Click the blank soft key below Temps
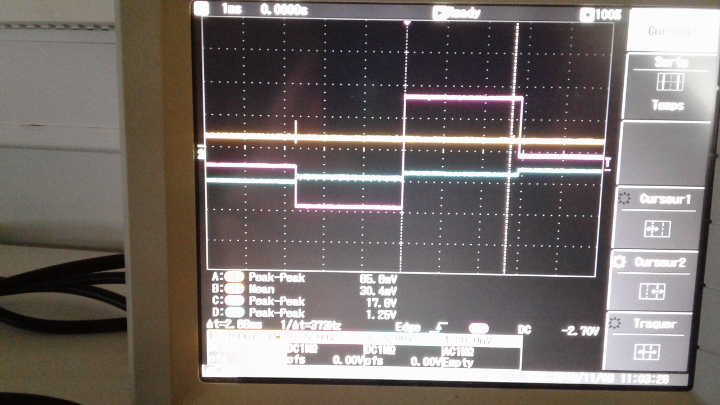Viewport: 720px width, 405px height. point(664,153)
